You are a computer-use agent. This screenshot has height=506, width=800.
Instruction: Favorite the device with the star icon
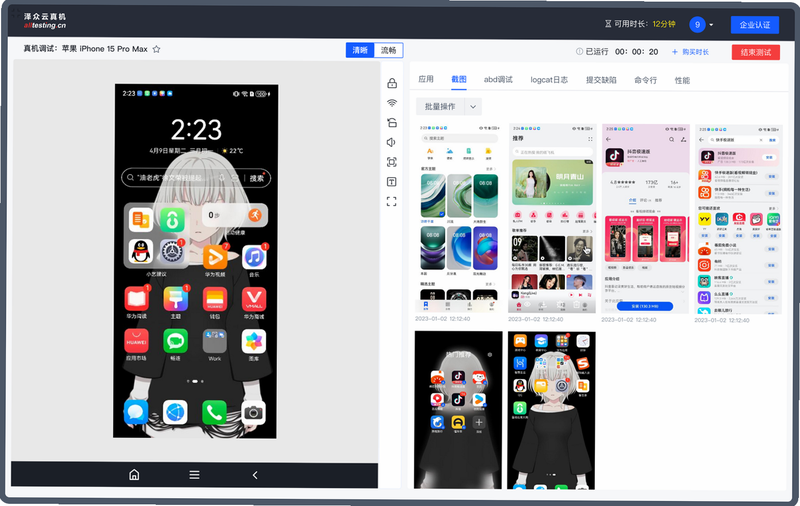pos(157,49)
